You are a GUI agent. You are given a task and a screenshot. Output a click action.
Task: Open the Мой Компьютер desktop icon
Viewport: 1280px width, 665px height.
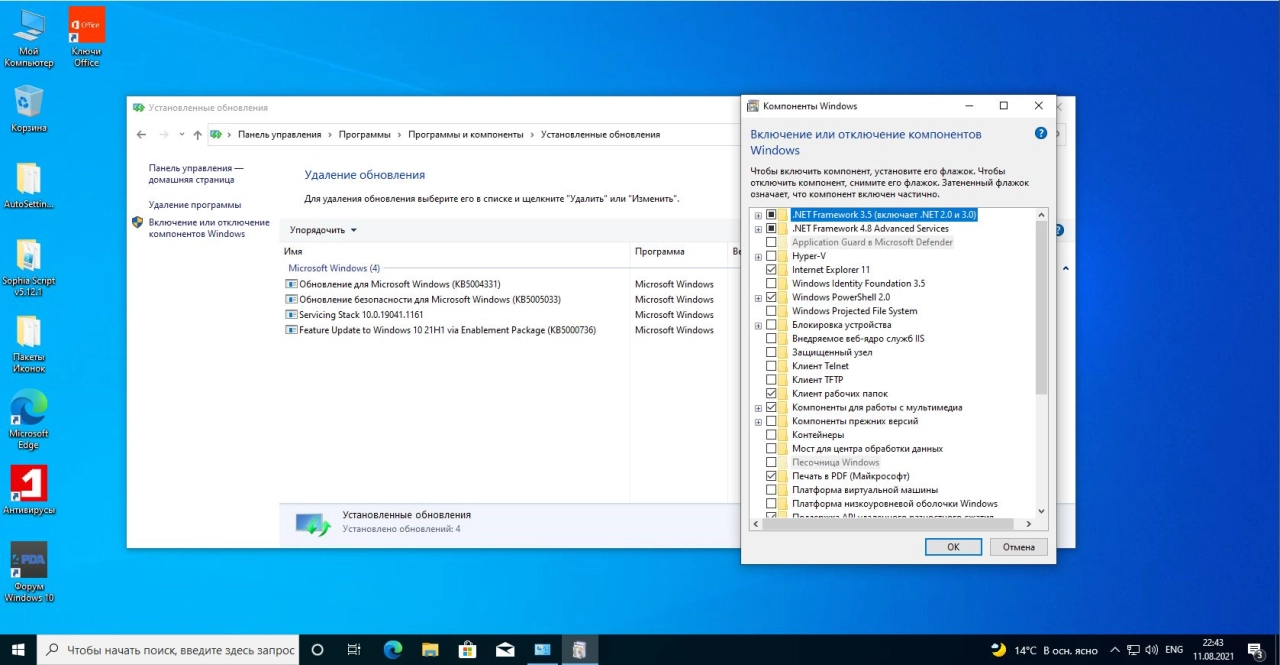28,37
